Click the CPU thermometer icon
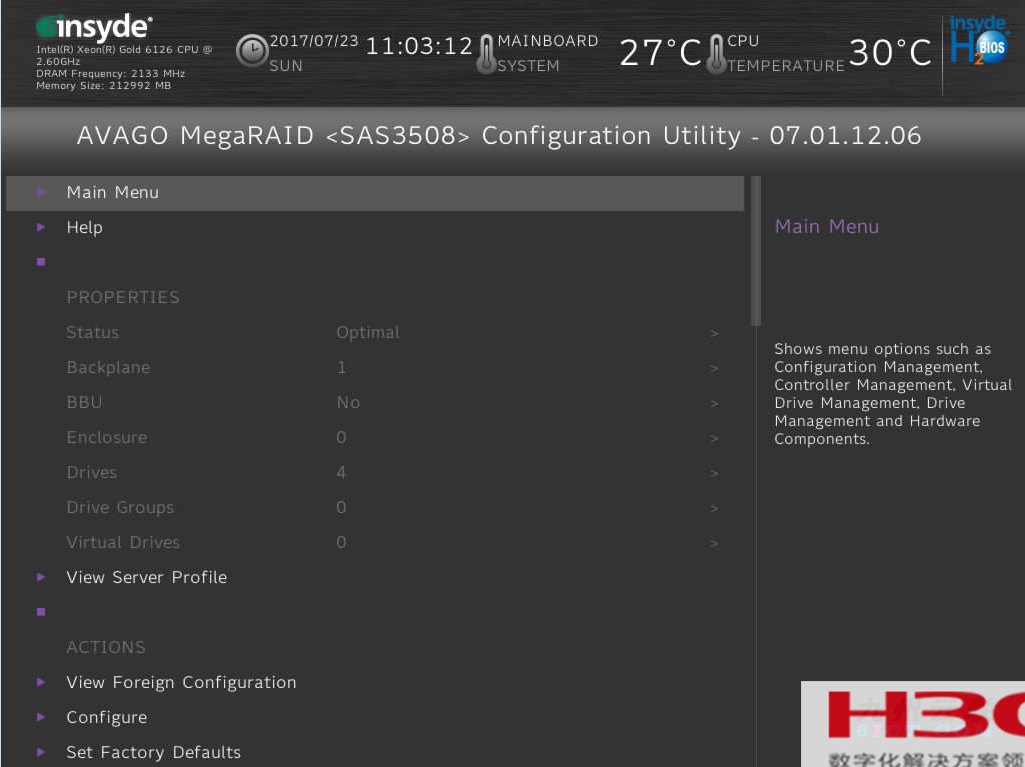Viewport: 1025px width, 767px height. pyautogui.click(x=716, y=54)
